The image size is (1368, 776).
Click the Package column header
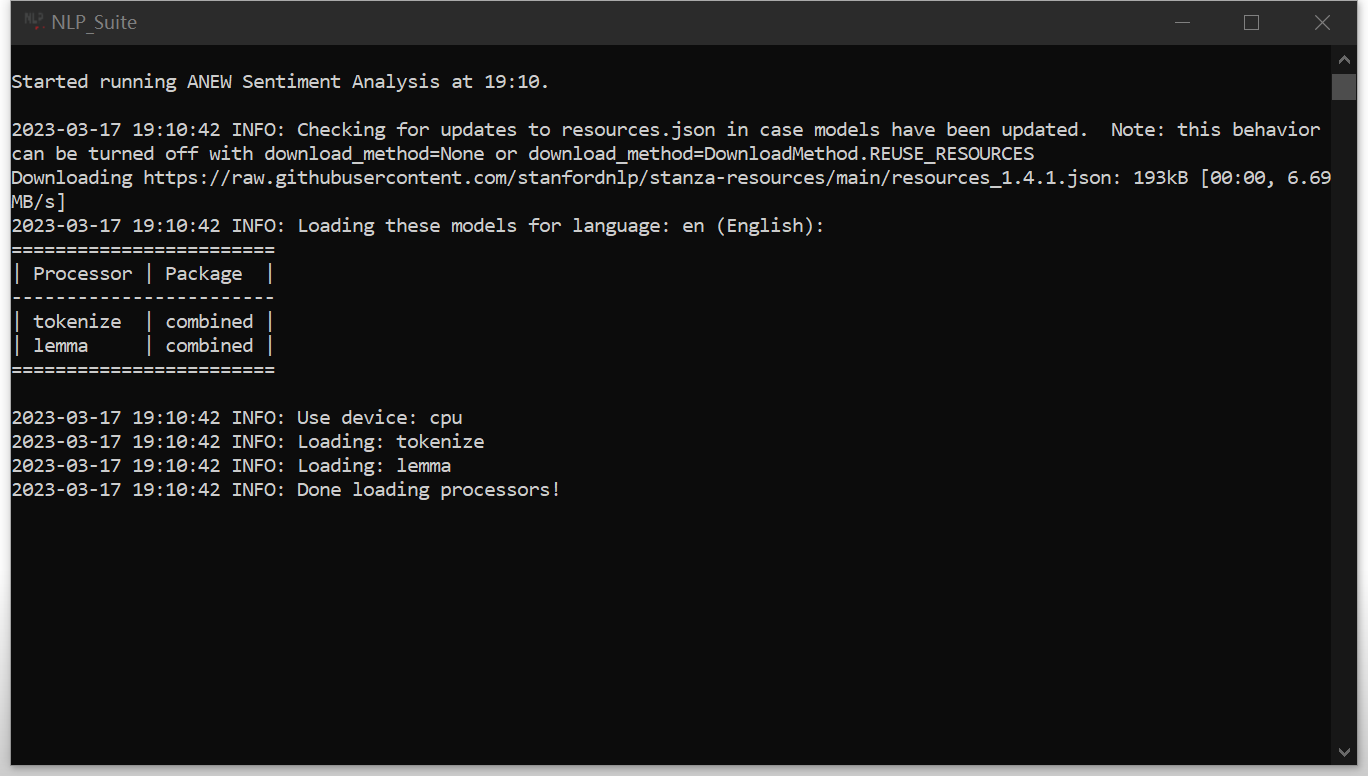point(203,273)
